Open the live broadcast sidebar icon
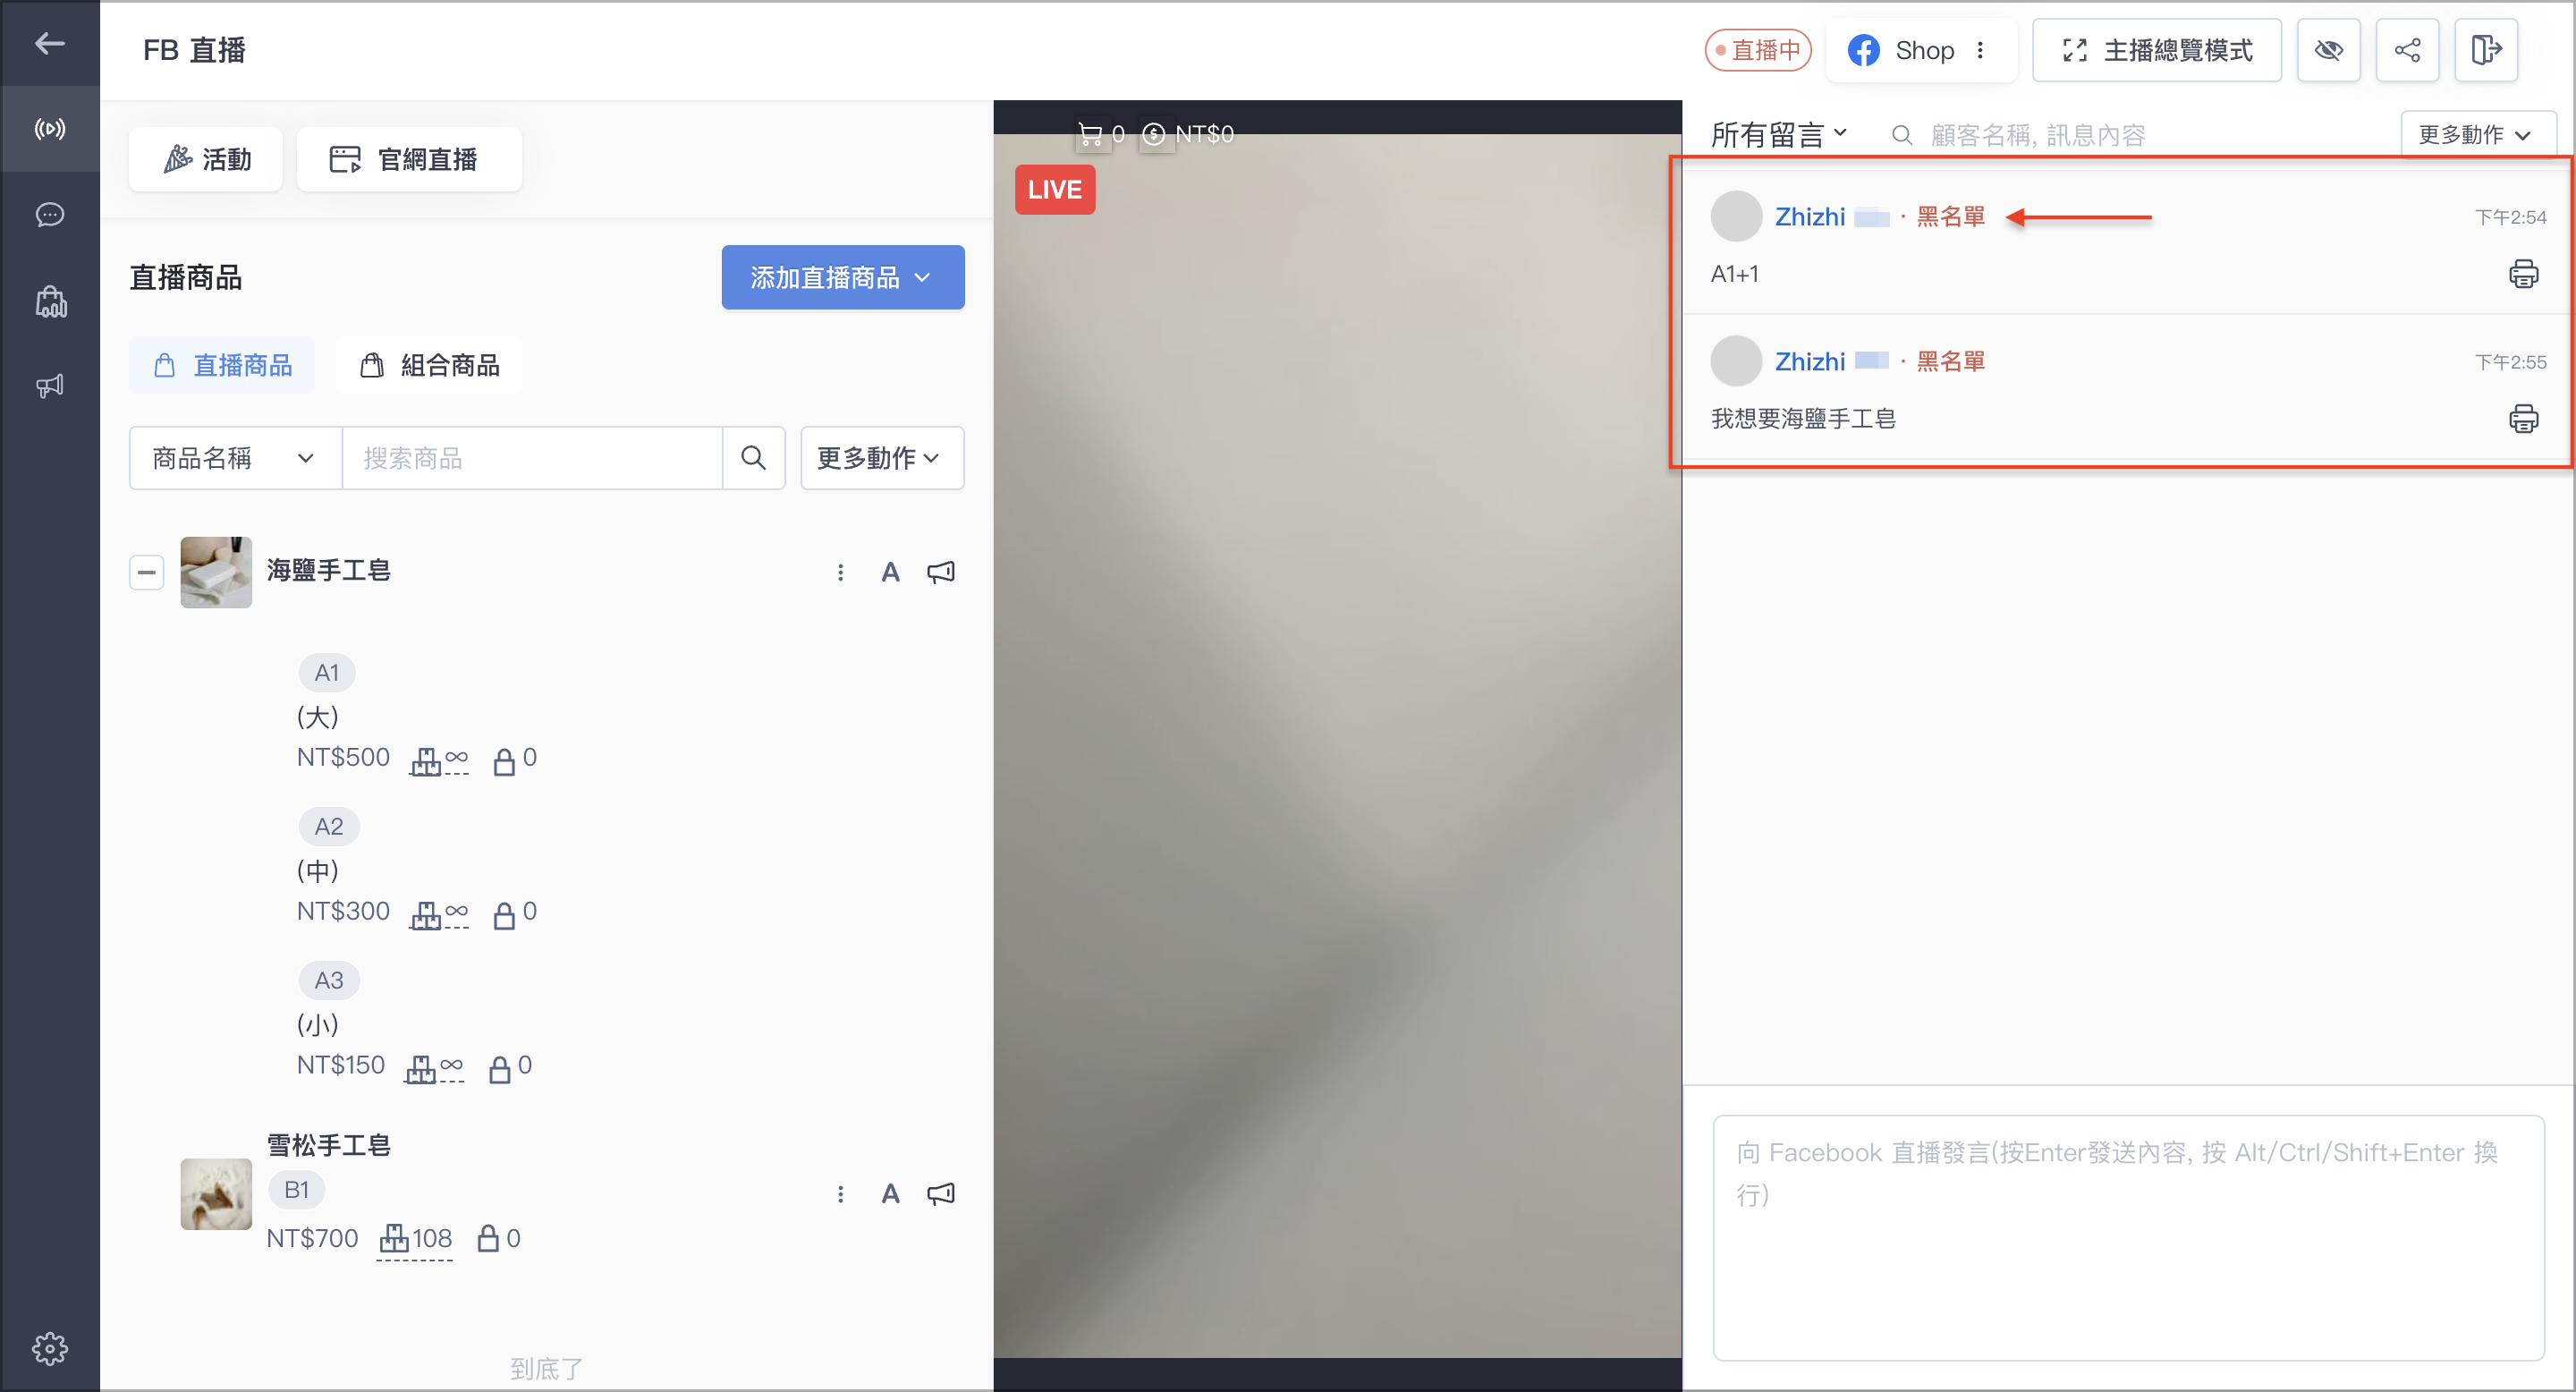This screenshot has width=2576, height=1392. pyautogui.click(x=49, y=129)
